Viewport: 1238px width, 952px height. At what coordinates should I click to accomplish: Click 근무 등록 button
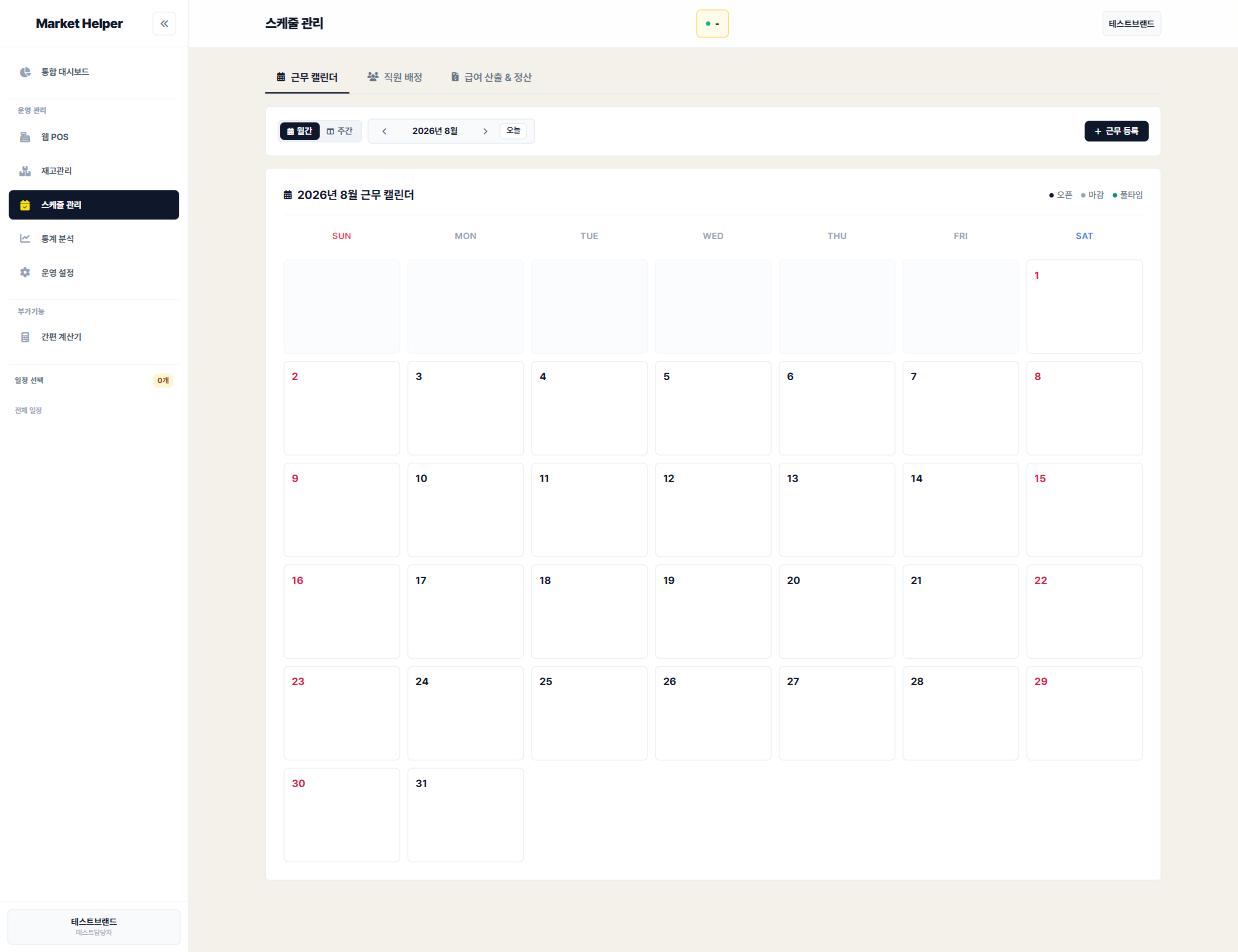[1116, 131]
